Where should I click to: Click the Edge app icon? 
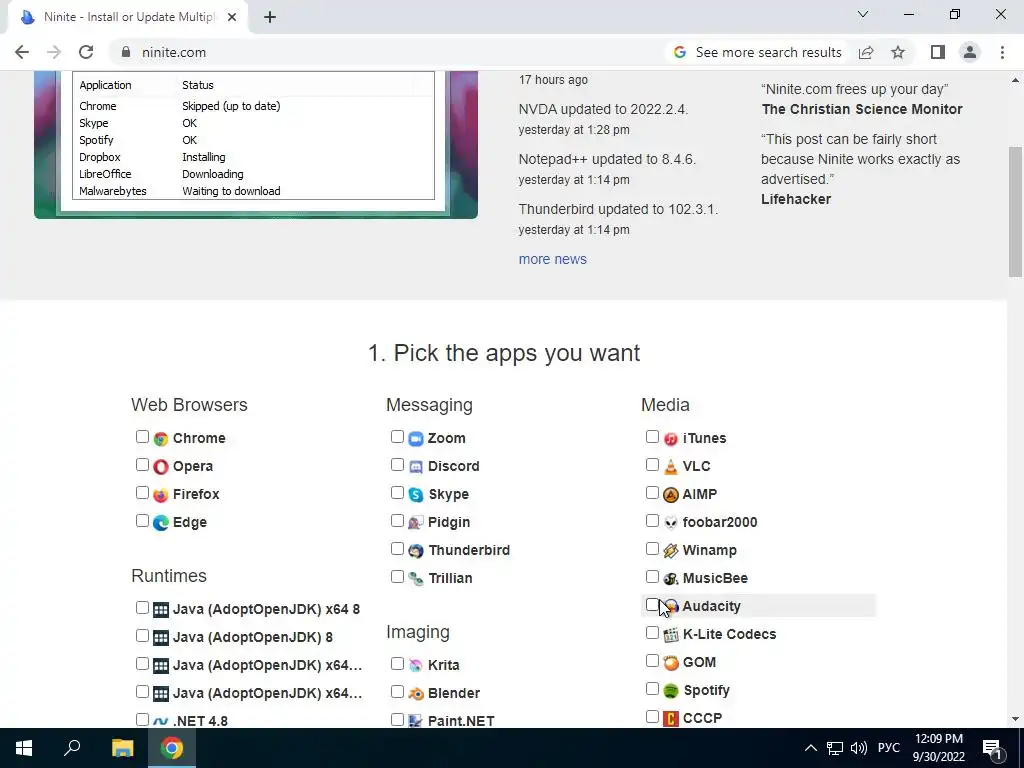161,523
